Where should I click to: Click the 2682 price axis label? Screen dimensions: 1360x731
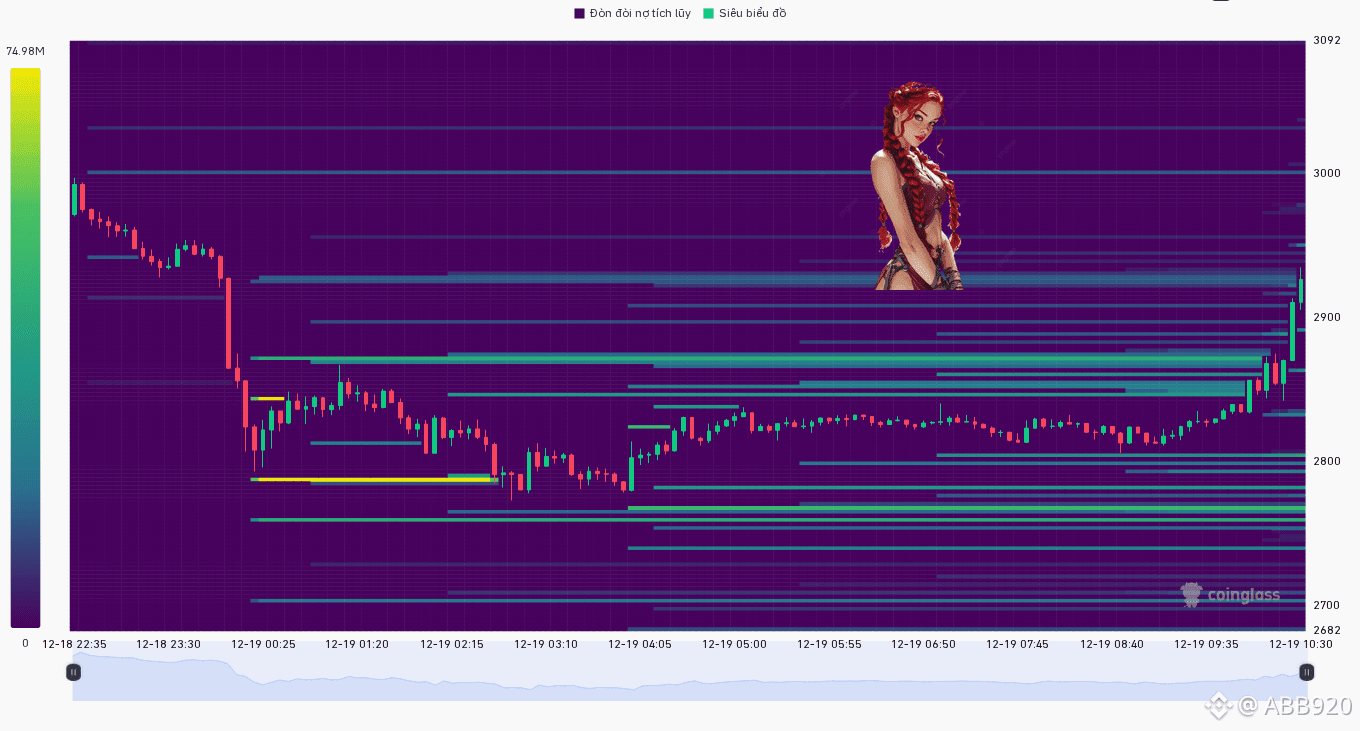[1326, 630]
